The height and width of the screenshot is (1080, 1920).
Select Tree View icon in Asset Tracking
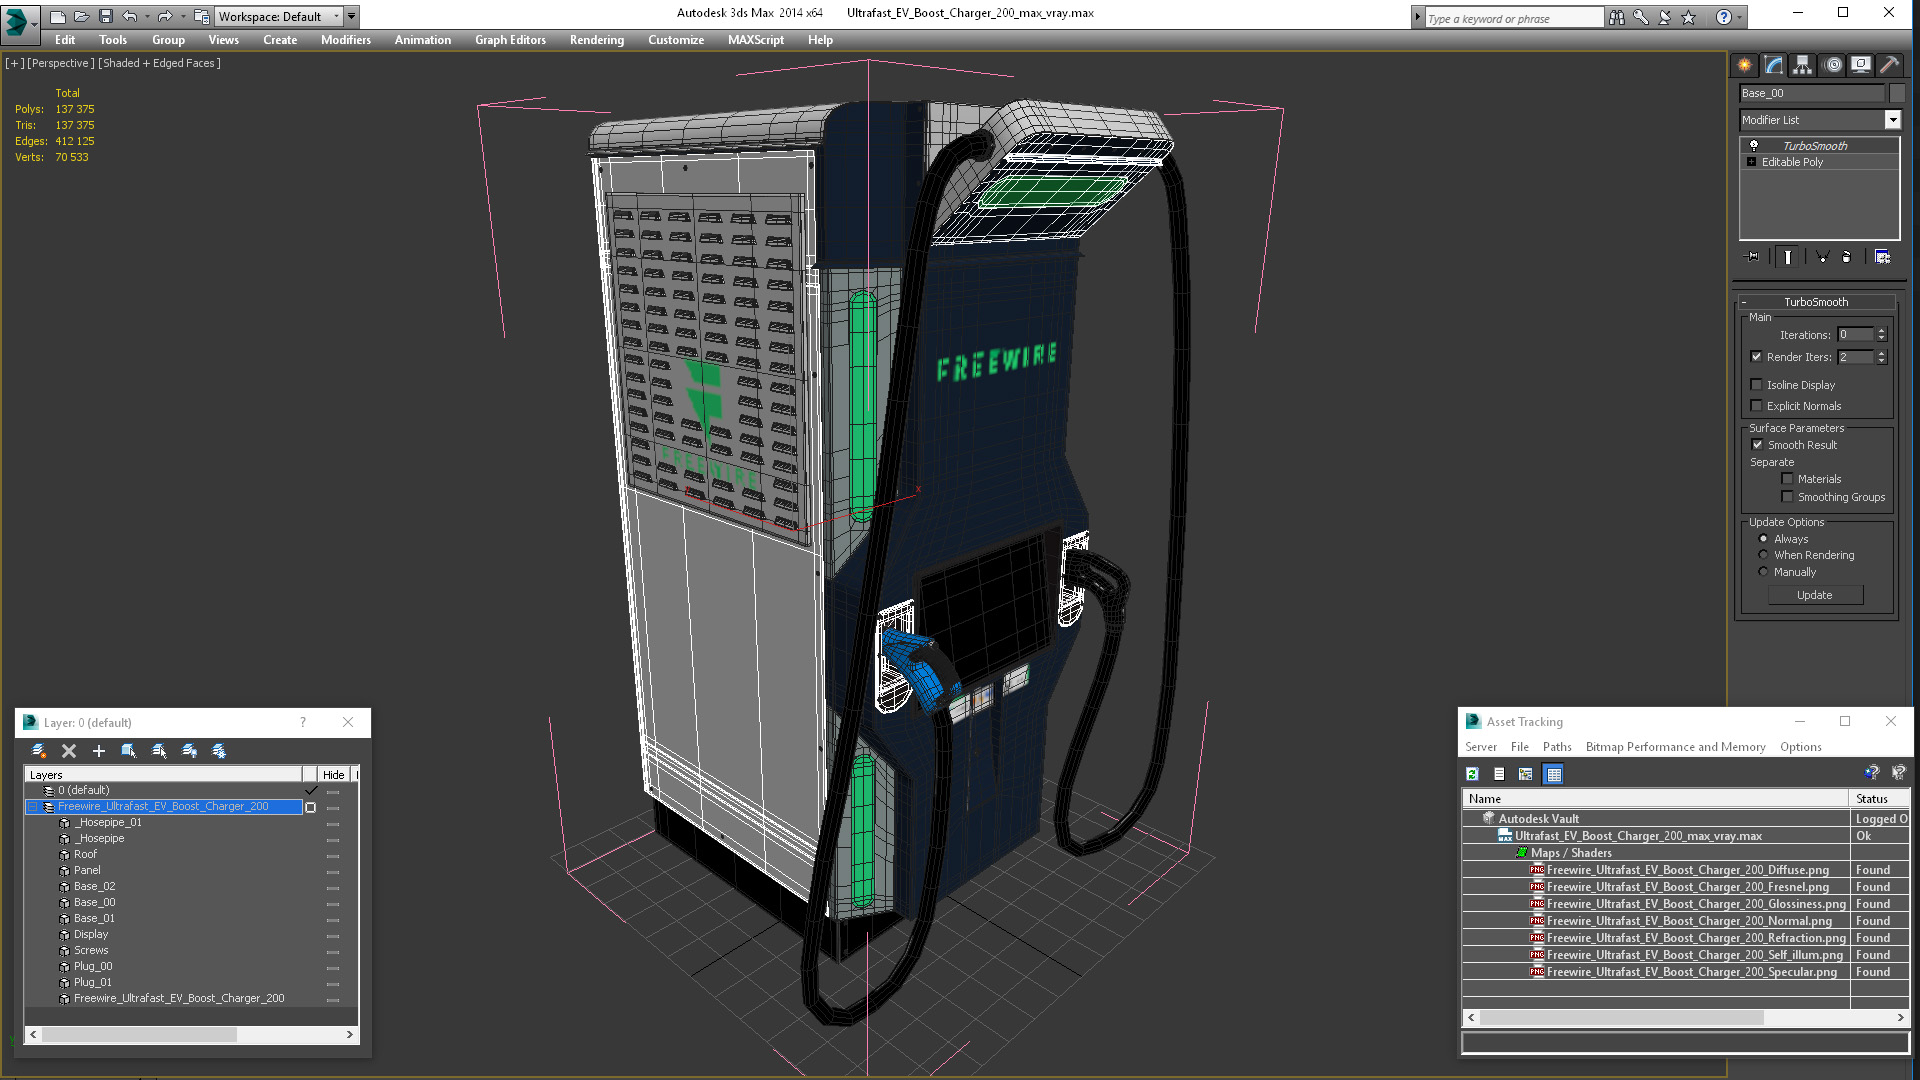pos(1526,774)
